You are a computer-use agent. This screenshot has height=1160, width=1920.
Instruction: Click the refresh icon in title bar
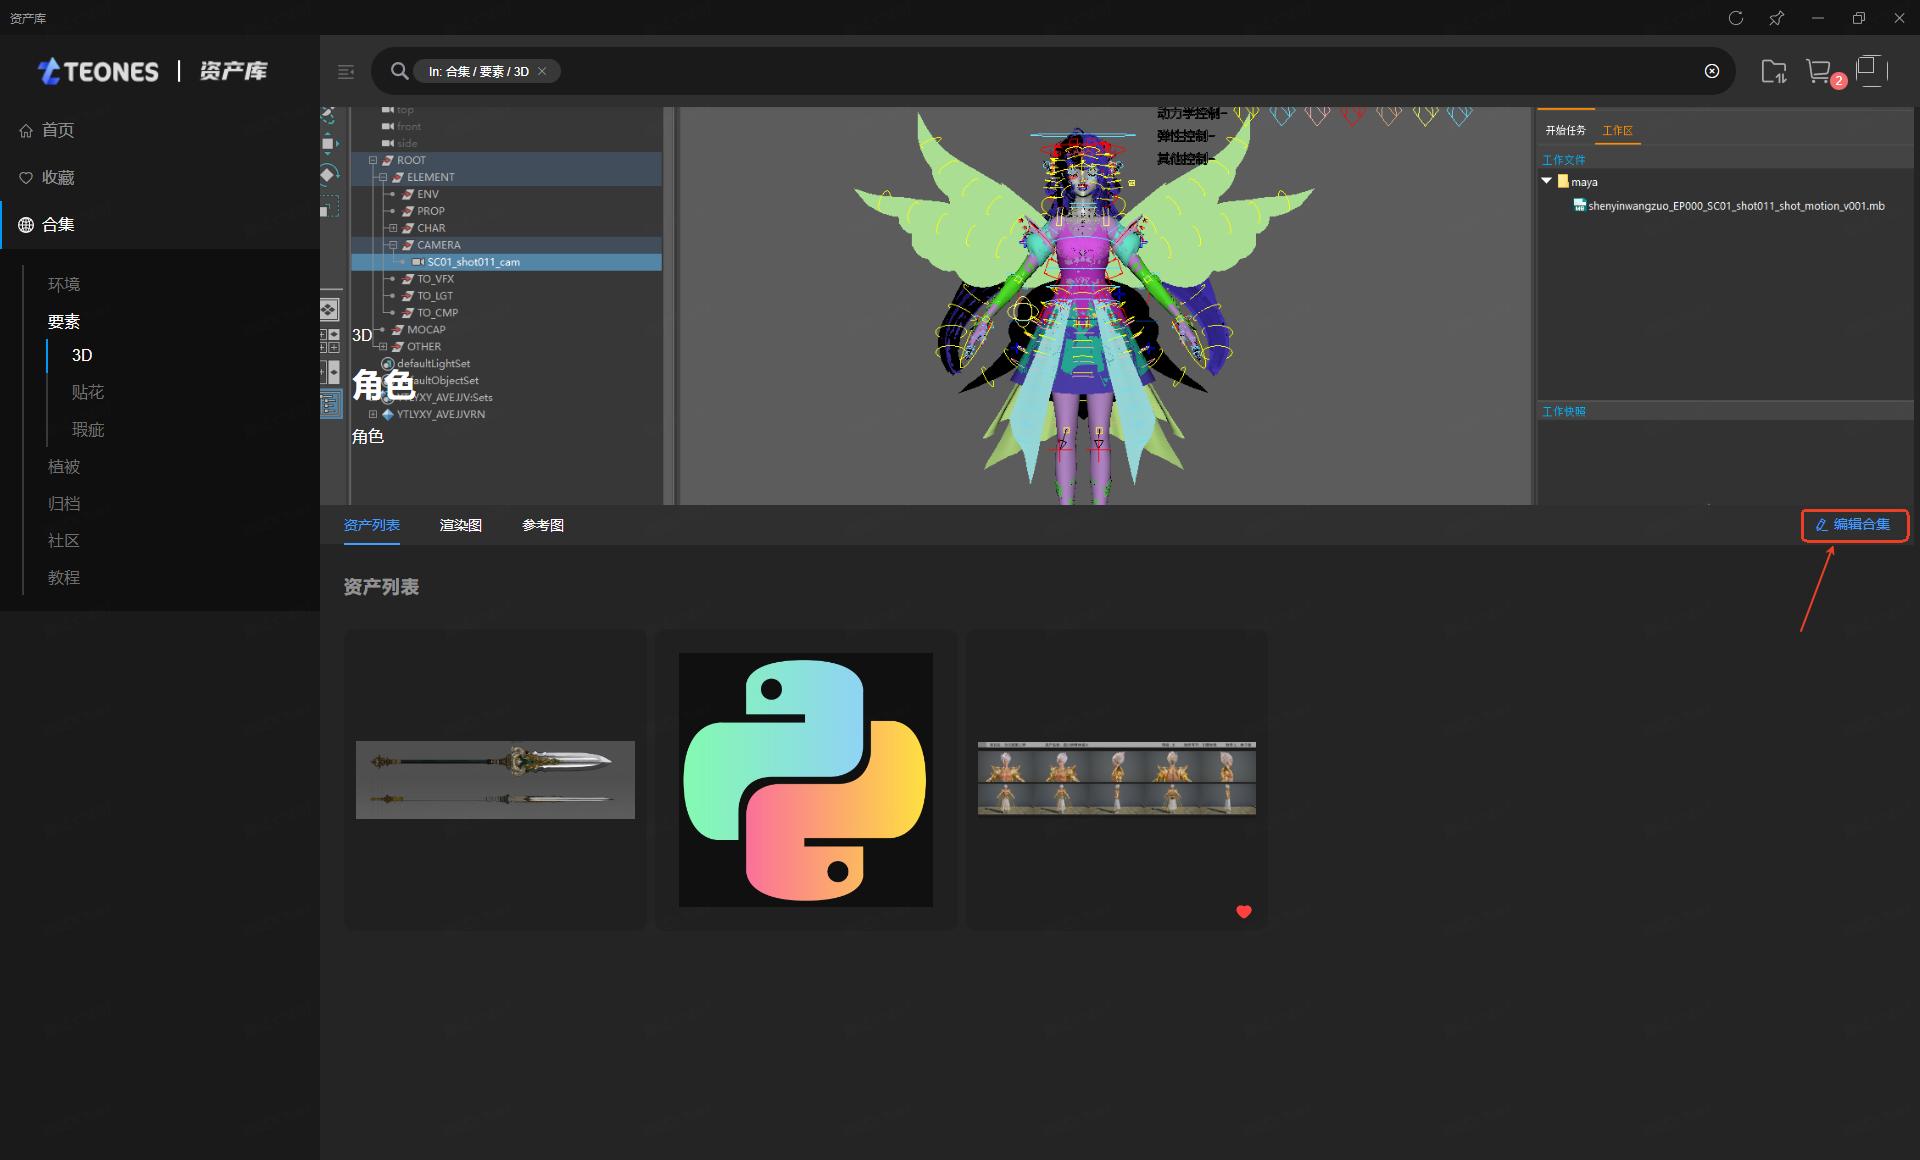point(1736,18)
